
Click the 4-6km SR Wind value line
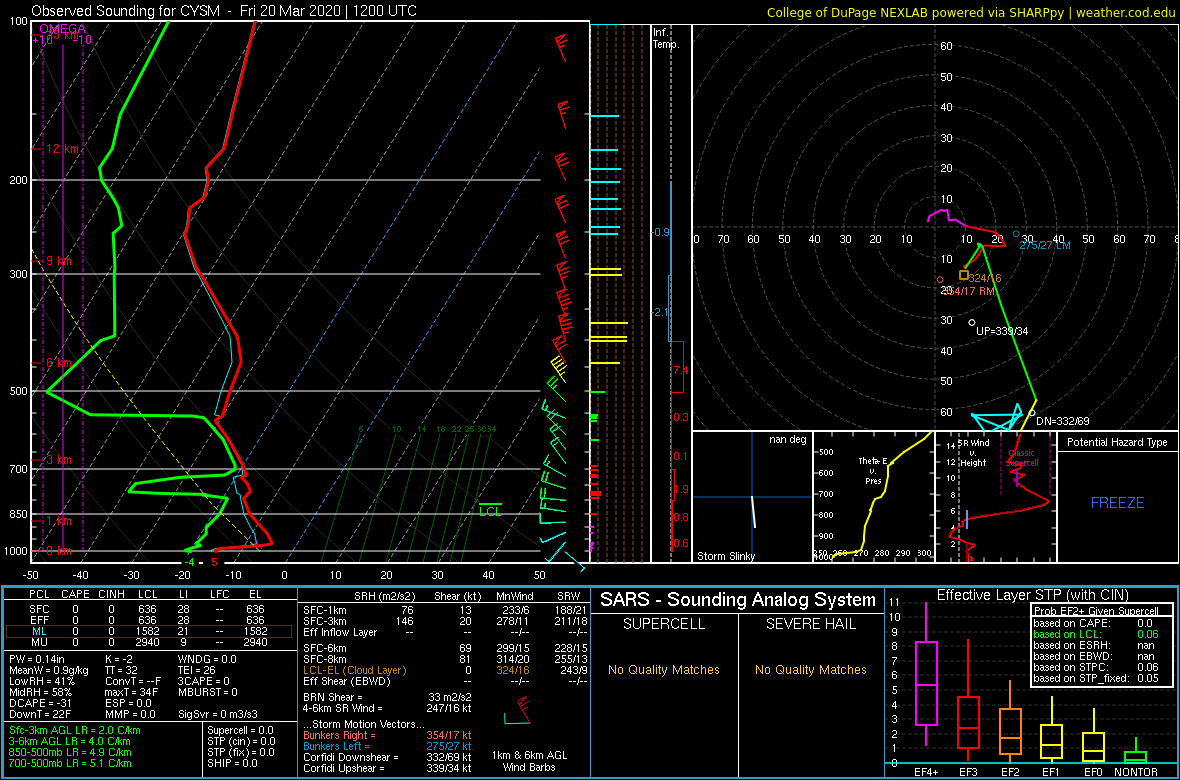(x=387, y=708)
